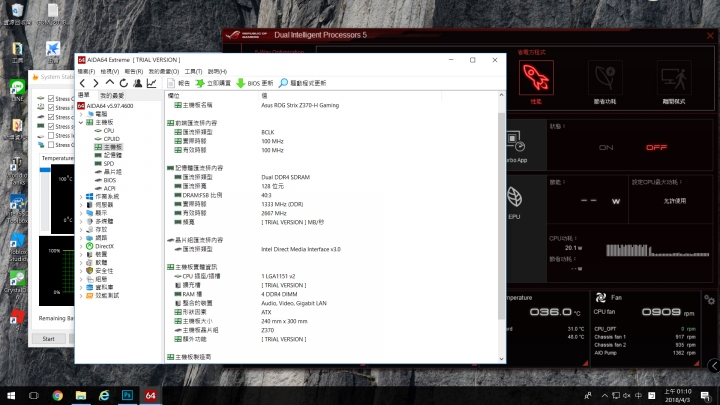Click the up-level arrow in AIDA64 toolbar
The image size is (720, 405).
(x=109, y=83)
